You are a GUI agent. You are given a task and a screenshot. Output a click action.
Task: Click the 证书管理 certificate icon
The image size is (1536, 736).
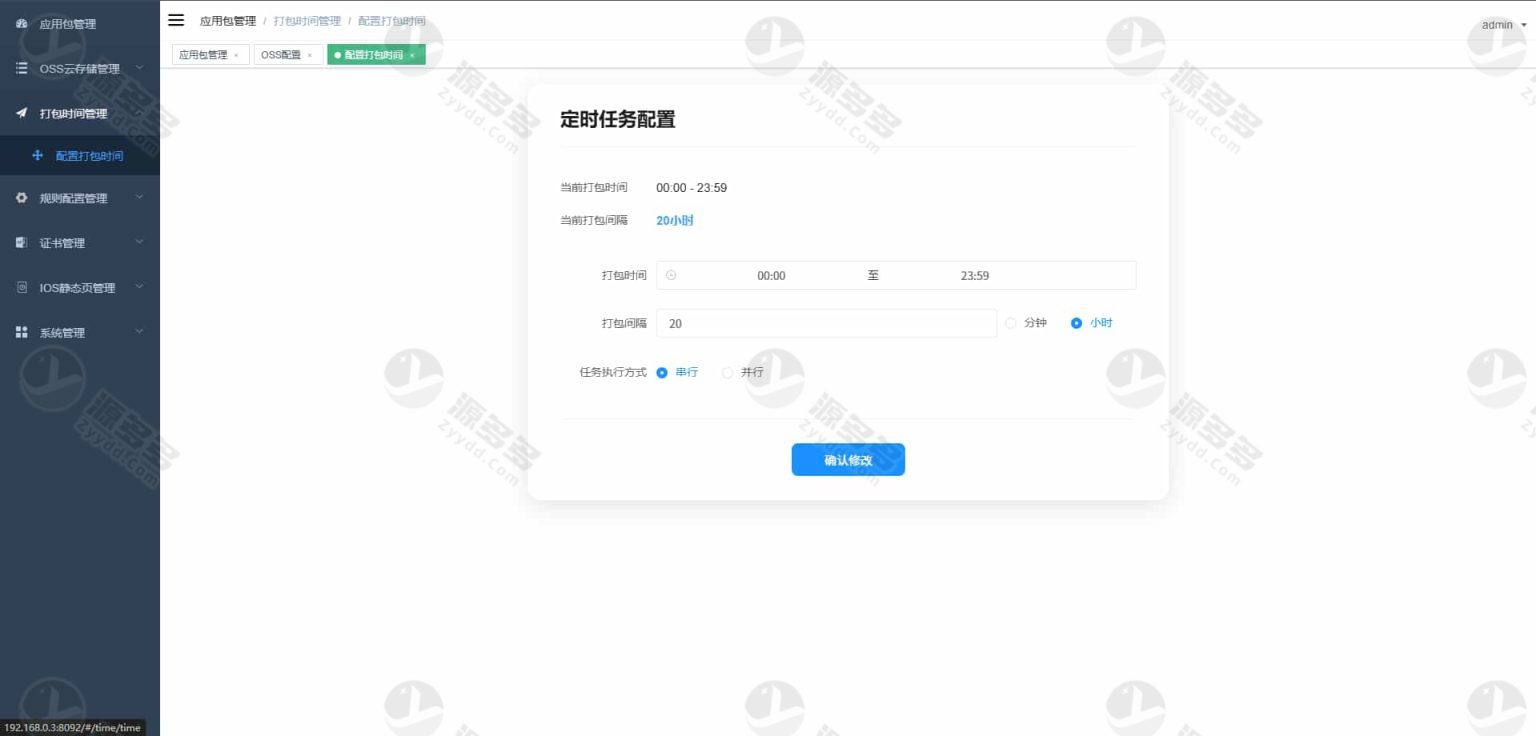(22, 243)
